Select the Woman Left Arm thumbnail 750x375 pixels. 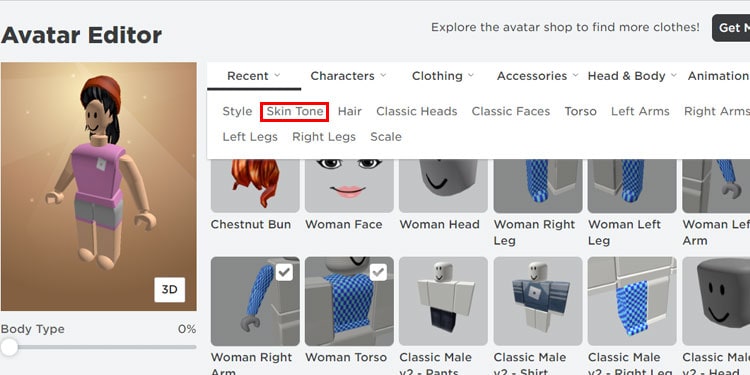[x=716, y=186]
